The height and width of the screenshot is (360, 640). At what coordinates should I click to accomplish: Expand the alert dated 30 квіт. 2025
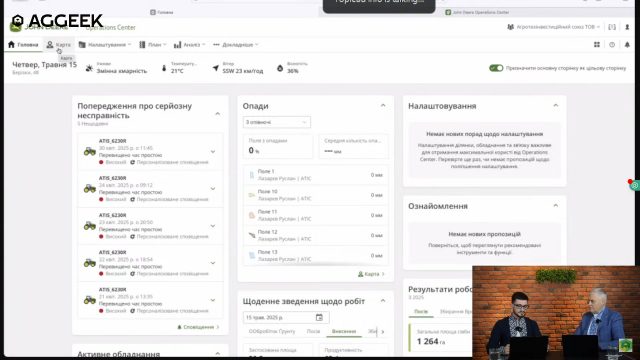click(x=213, y=151)
